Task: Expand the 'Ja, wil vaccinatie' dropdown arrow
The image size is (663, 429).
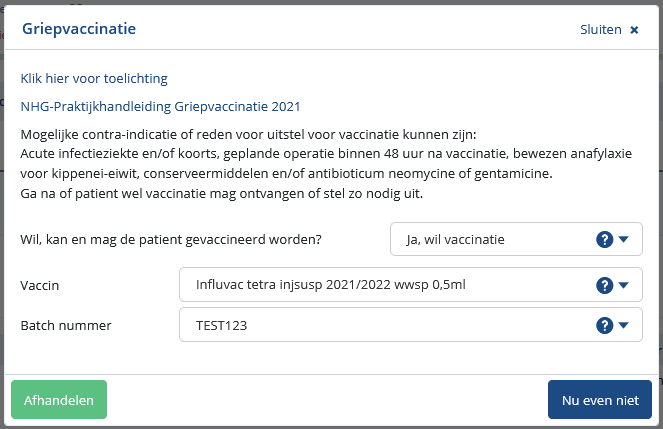Action: tap(624, 240)
